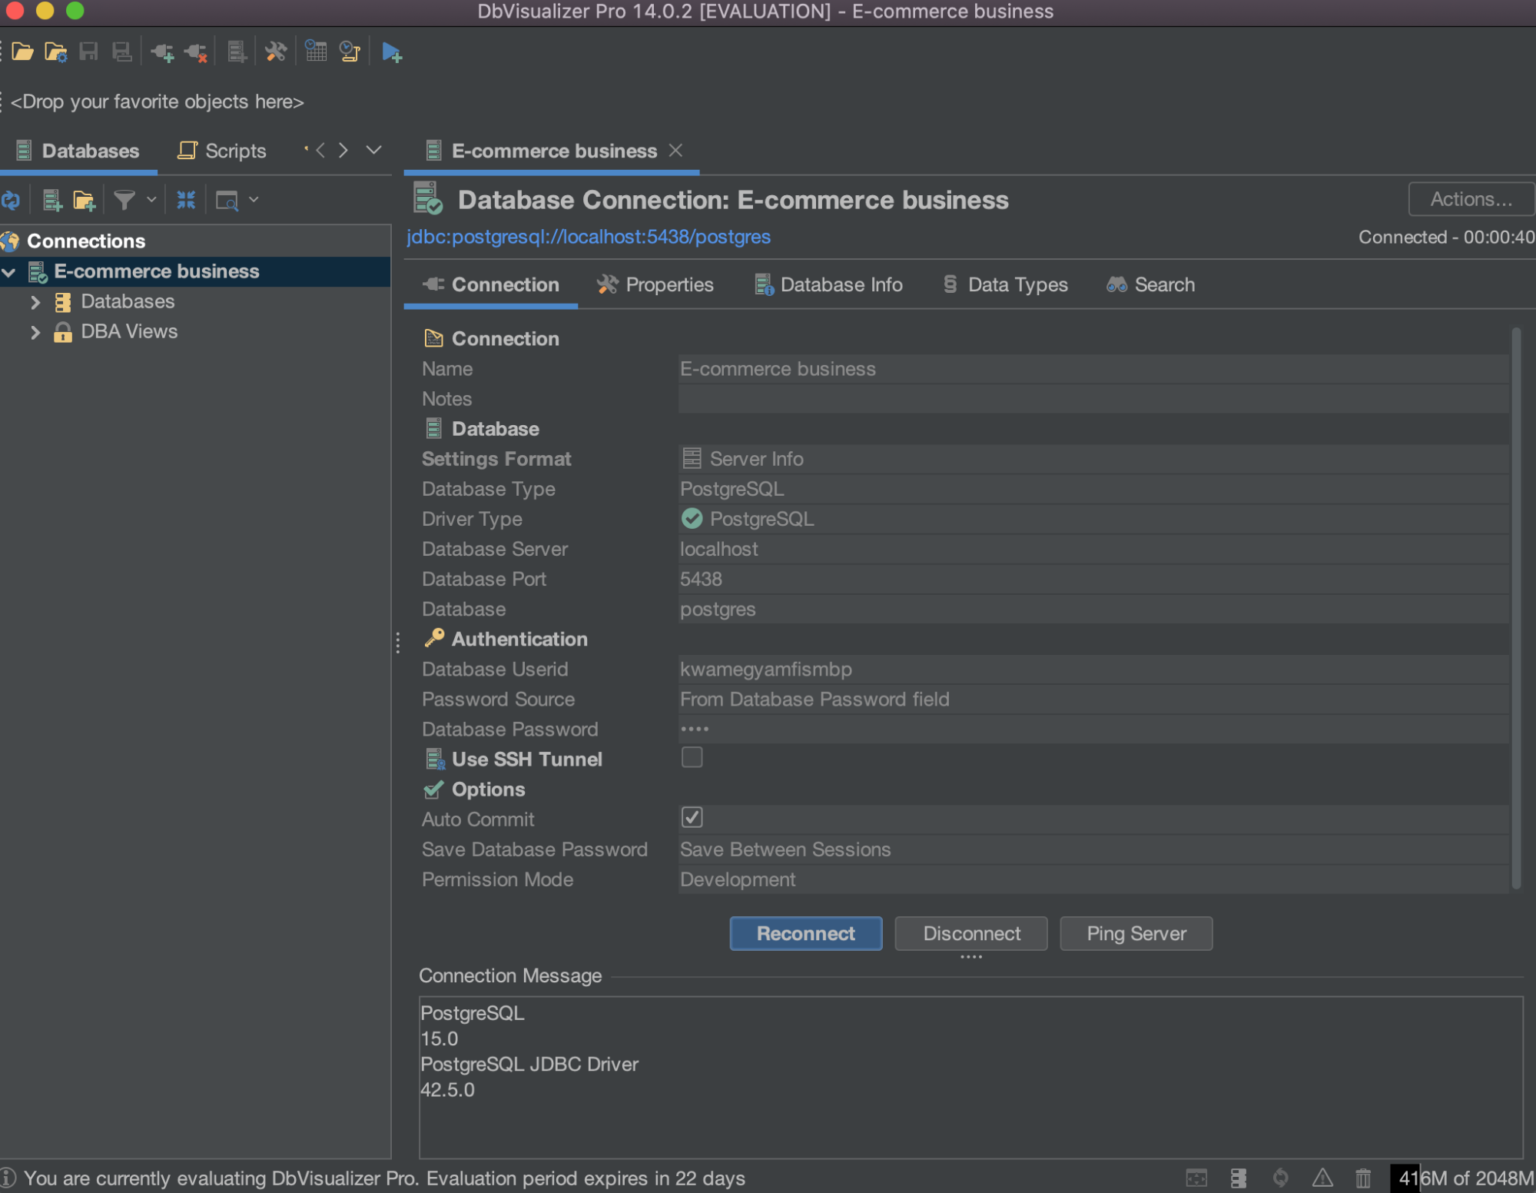Open Tool Properties via the wrench icon
1536x1193 pixels.
tap(276, 51)
